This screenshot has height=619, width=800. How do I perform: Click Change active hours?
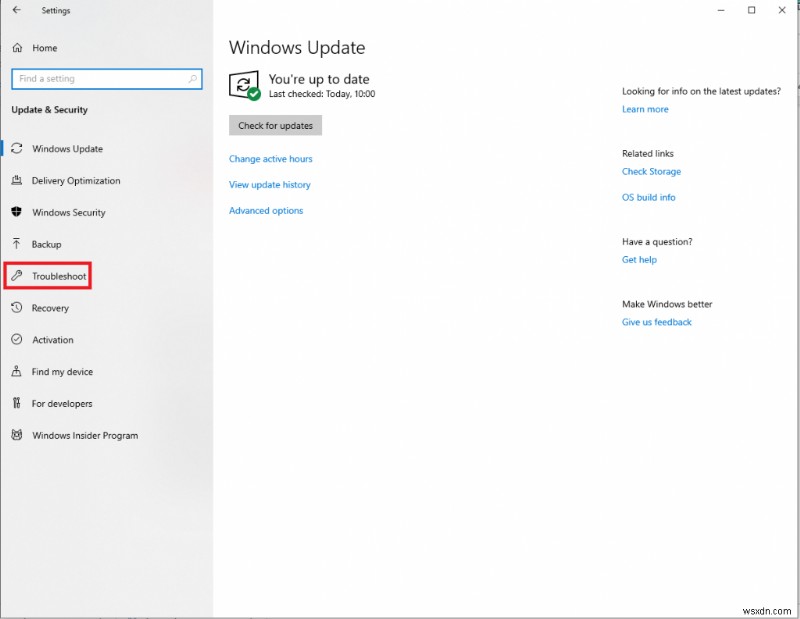(271, 158)
